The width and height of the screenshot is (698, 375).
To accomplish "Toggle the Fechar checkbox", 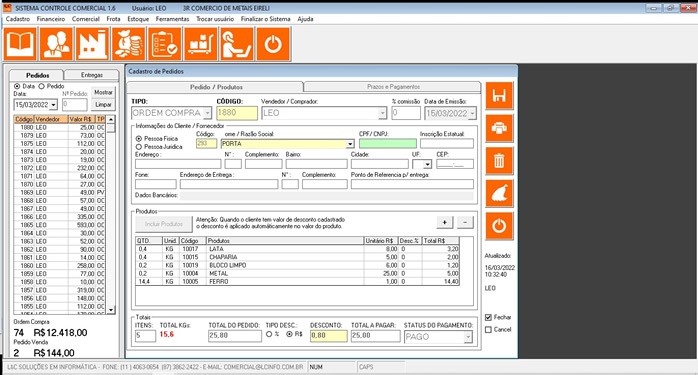I will [488, 317].
